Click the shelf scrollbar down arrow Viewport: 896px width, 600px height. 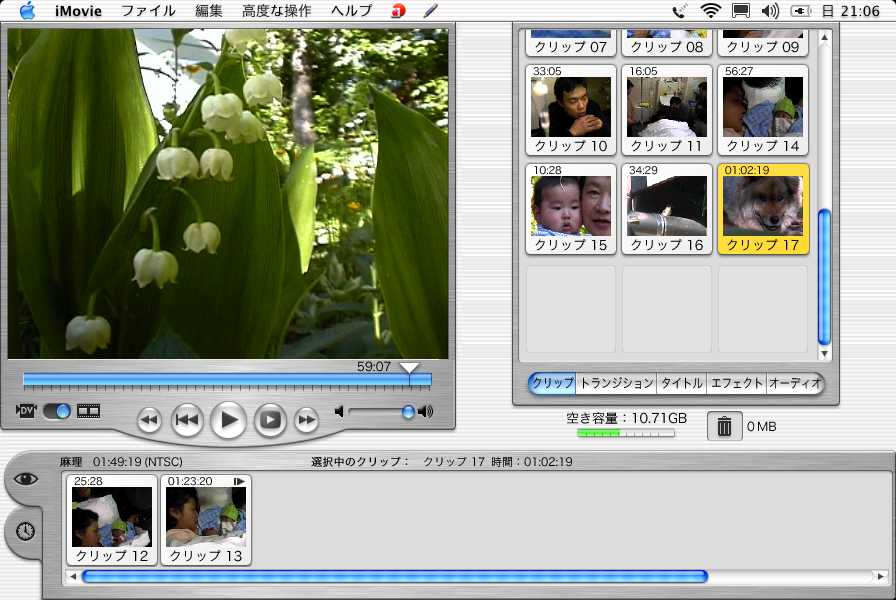pyautogui.click(x=825, y=354)
